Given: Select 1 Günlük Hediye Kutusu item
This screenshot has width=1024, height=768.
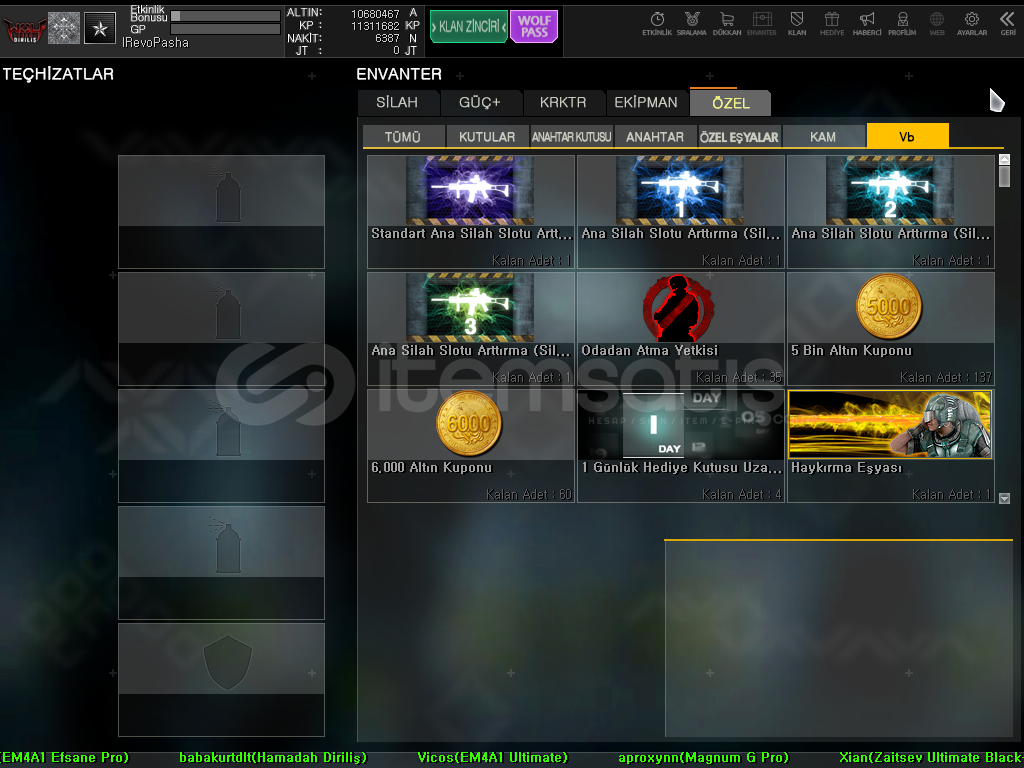Looking at the screenshot, I should click(x=681, y=445).
